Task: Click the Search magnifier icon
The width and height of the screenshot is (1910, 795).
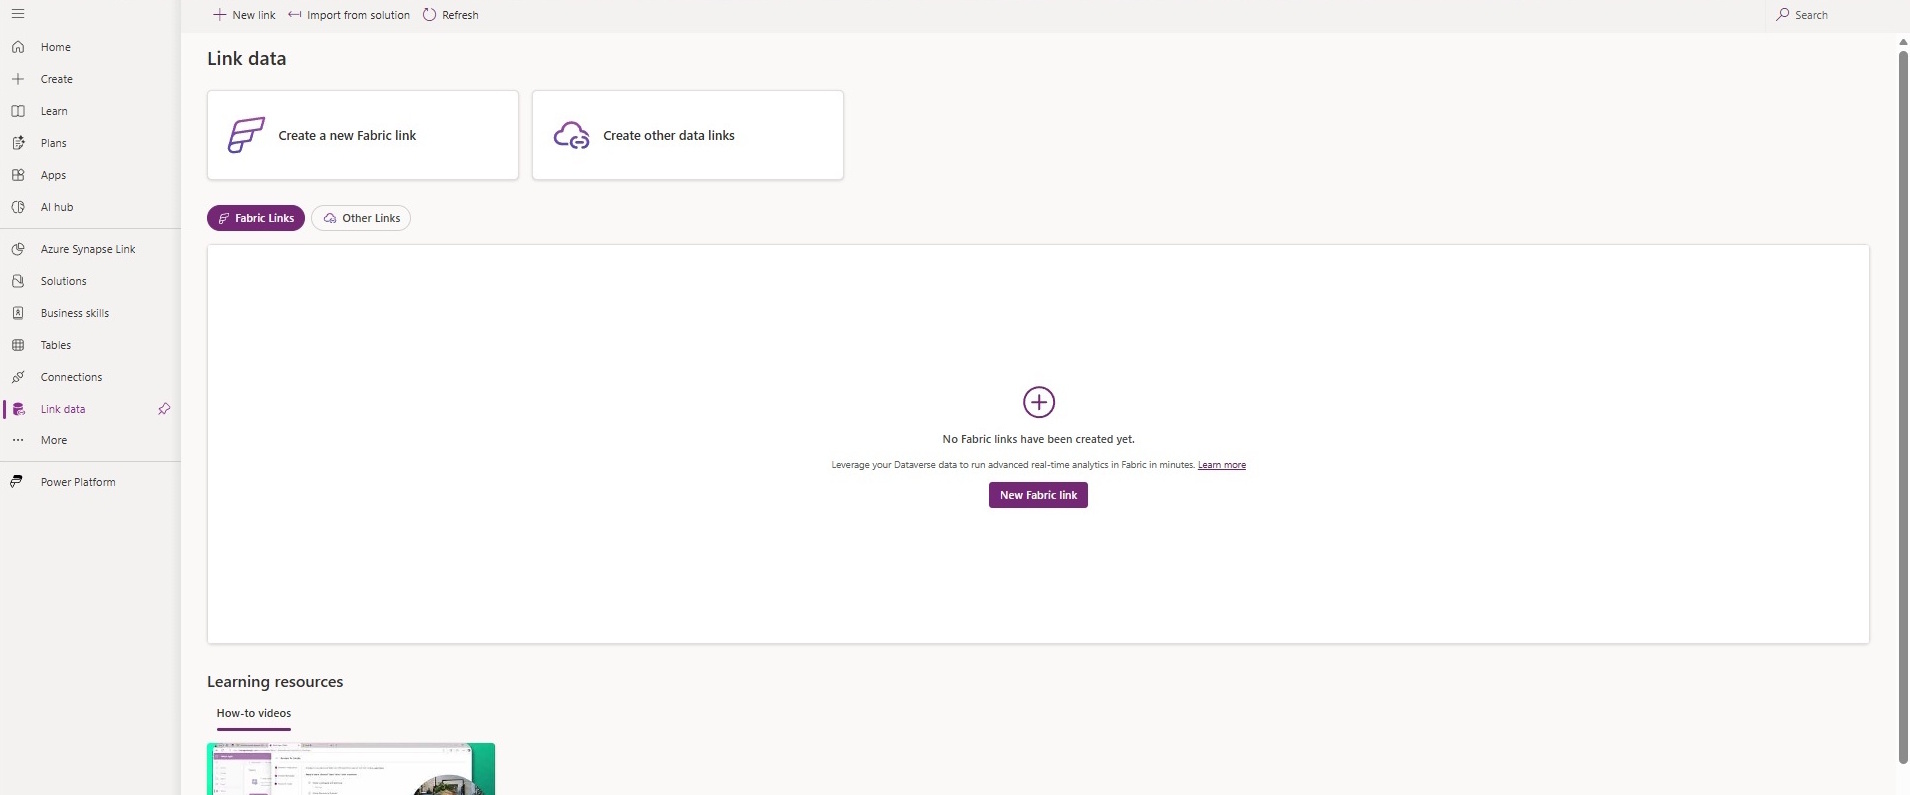Action: 1783,15
